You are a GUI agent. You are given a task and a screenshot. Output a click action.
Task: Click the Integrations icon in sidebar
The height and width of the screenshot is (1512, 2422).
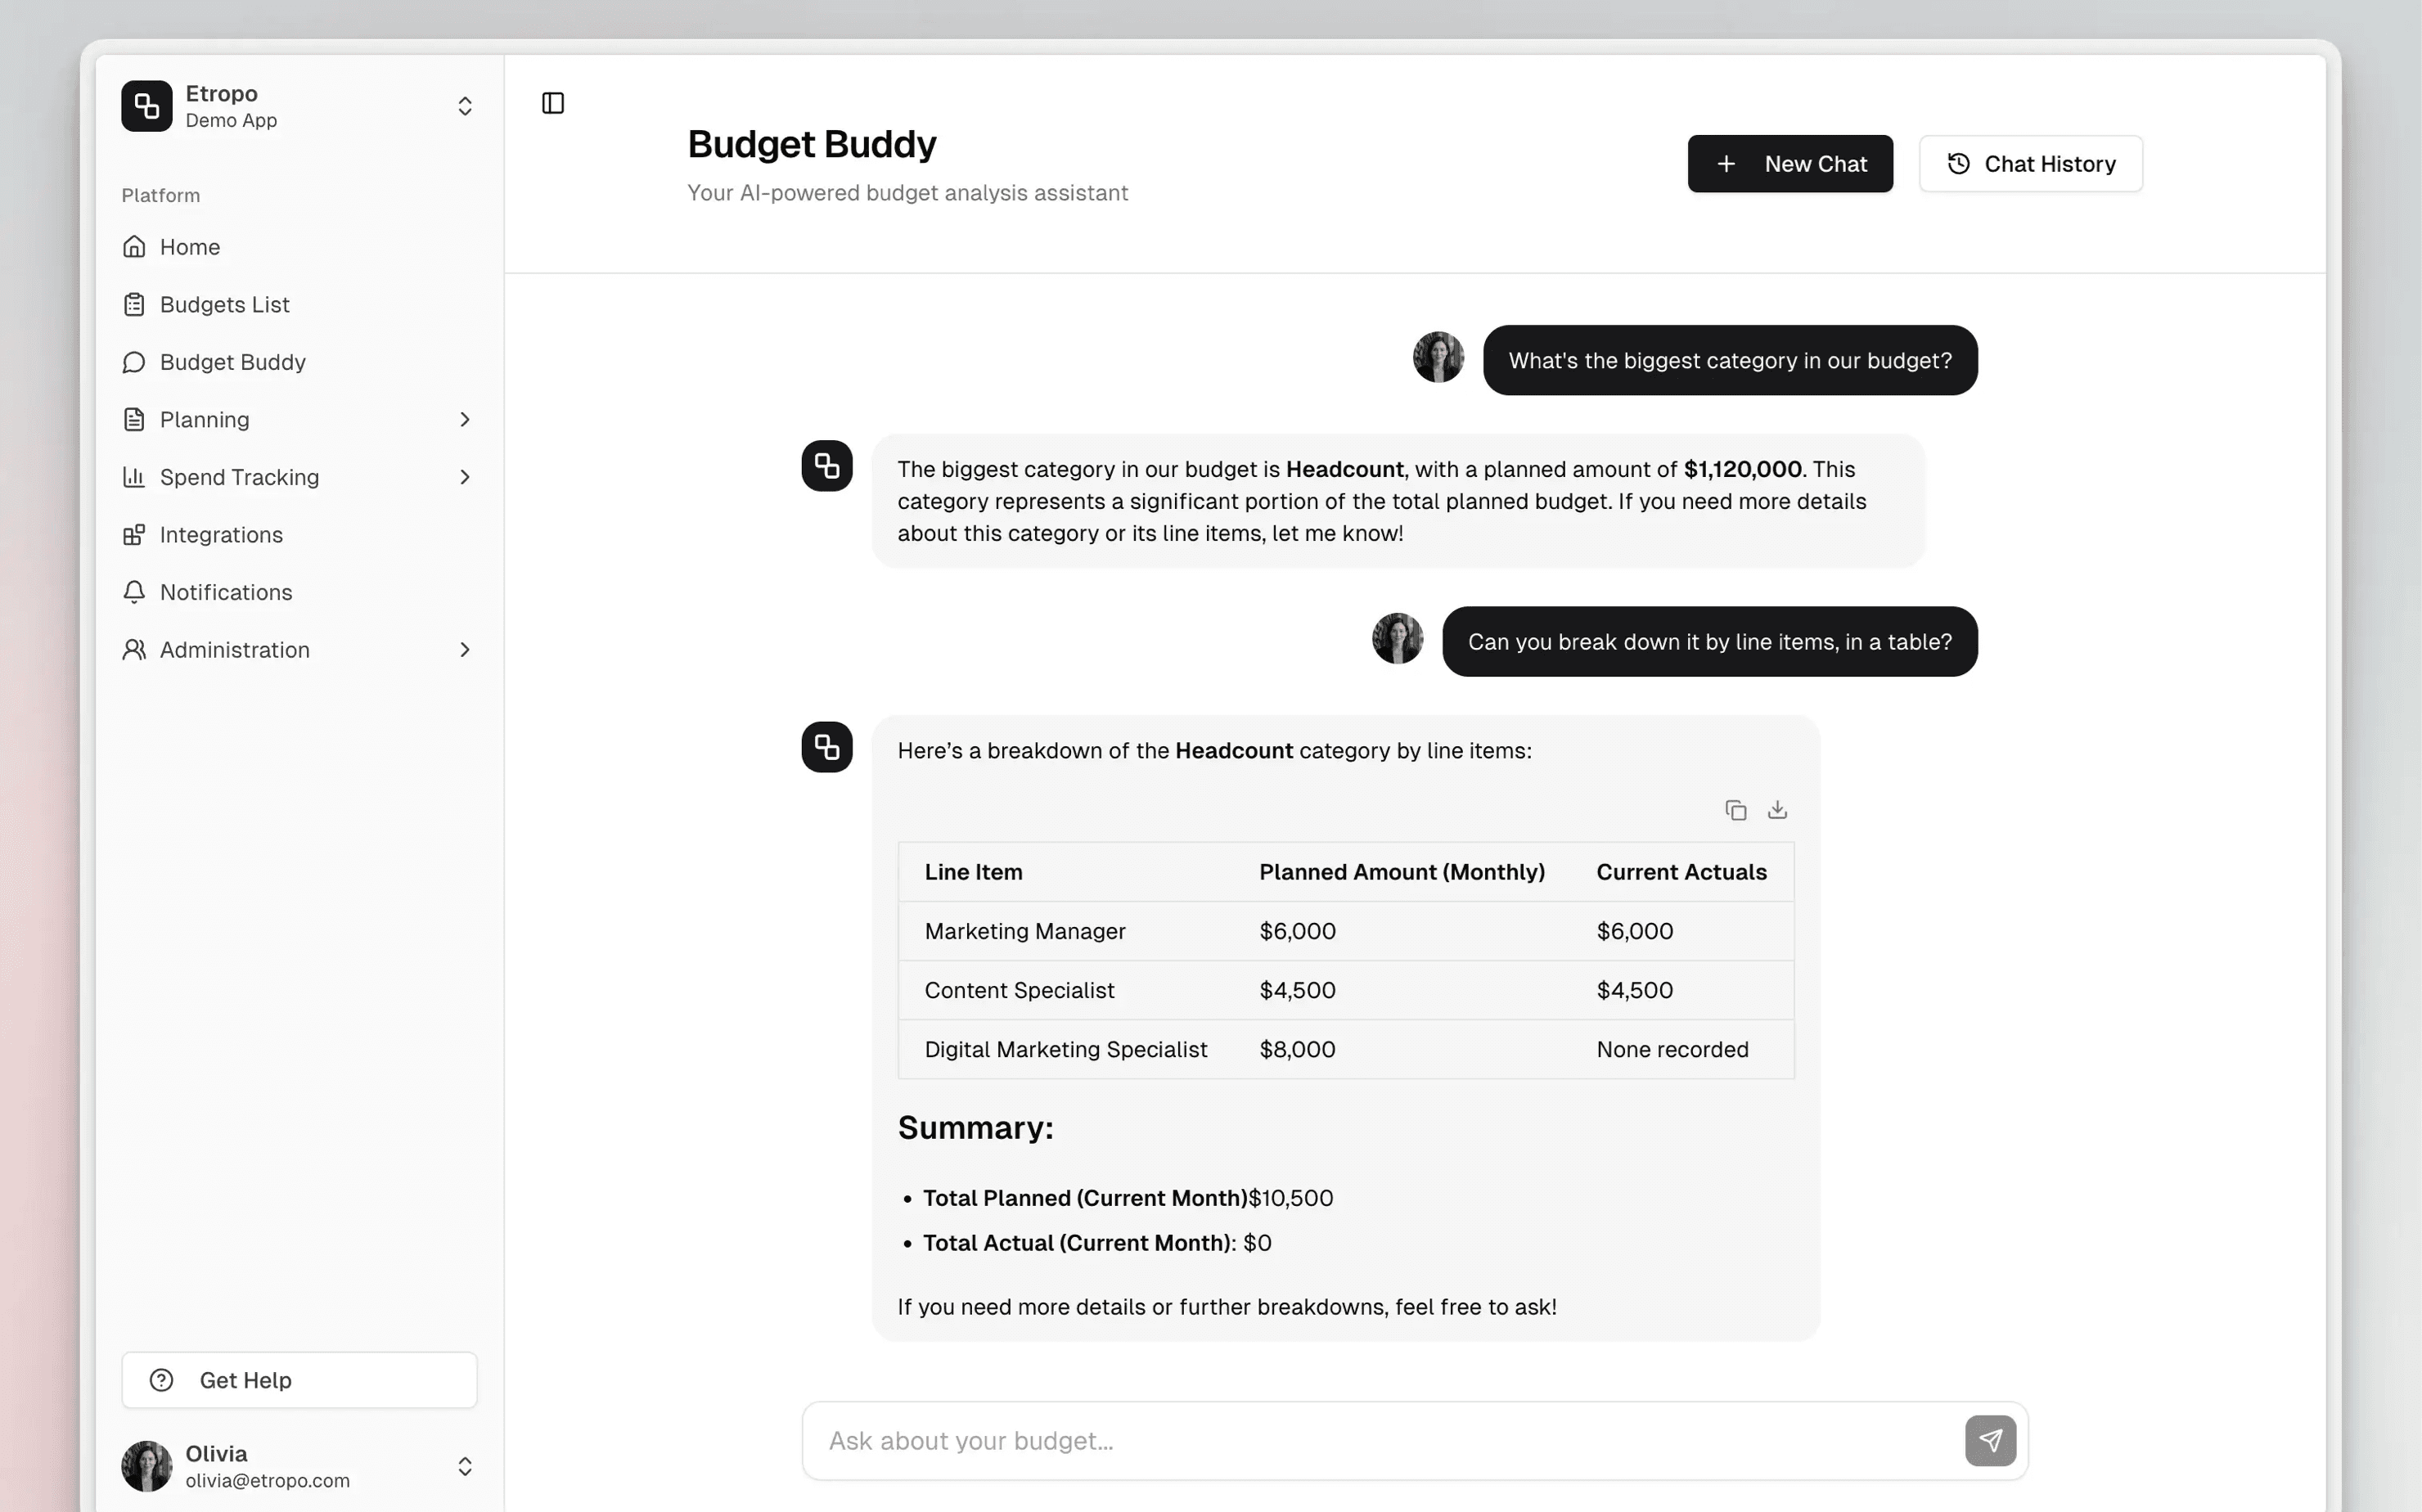click(134, 535)
